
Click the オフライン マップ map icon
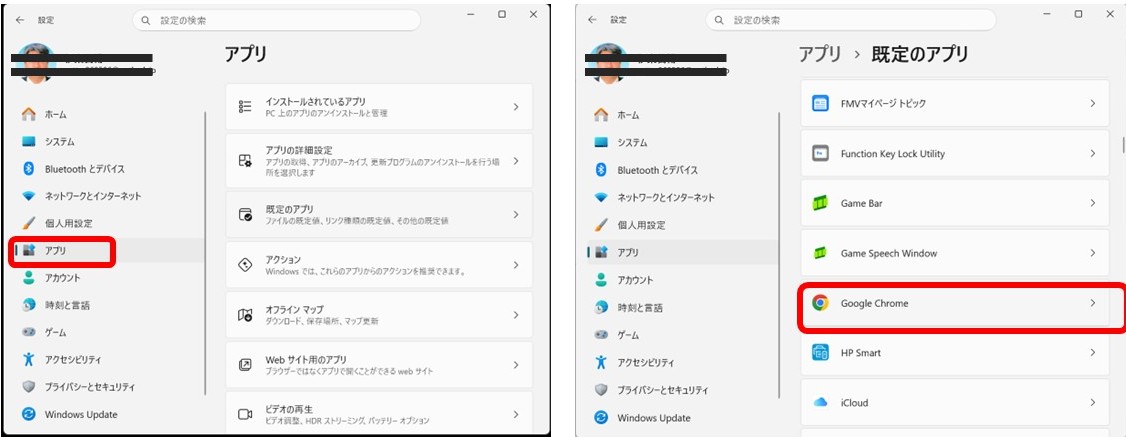pos(245,315)
